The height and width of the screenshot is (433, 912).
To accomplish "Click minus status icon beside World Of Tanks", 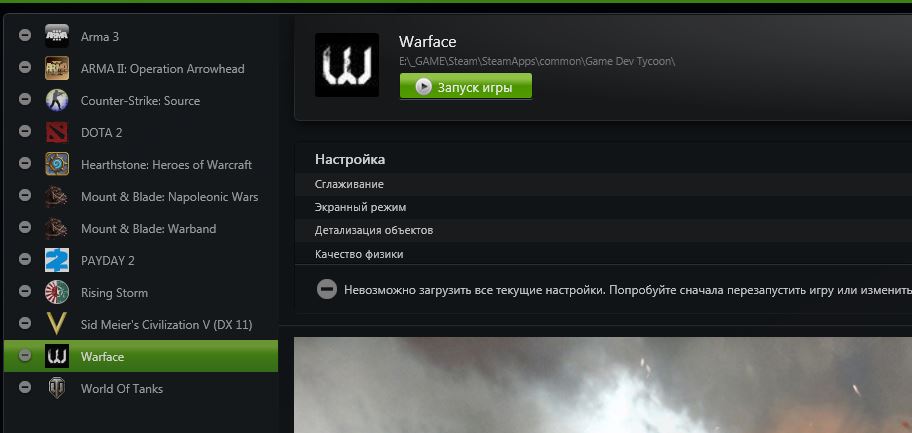I will point(24,387).
